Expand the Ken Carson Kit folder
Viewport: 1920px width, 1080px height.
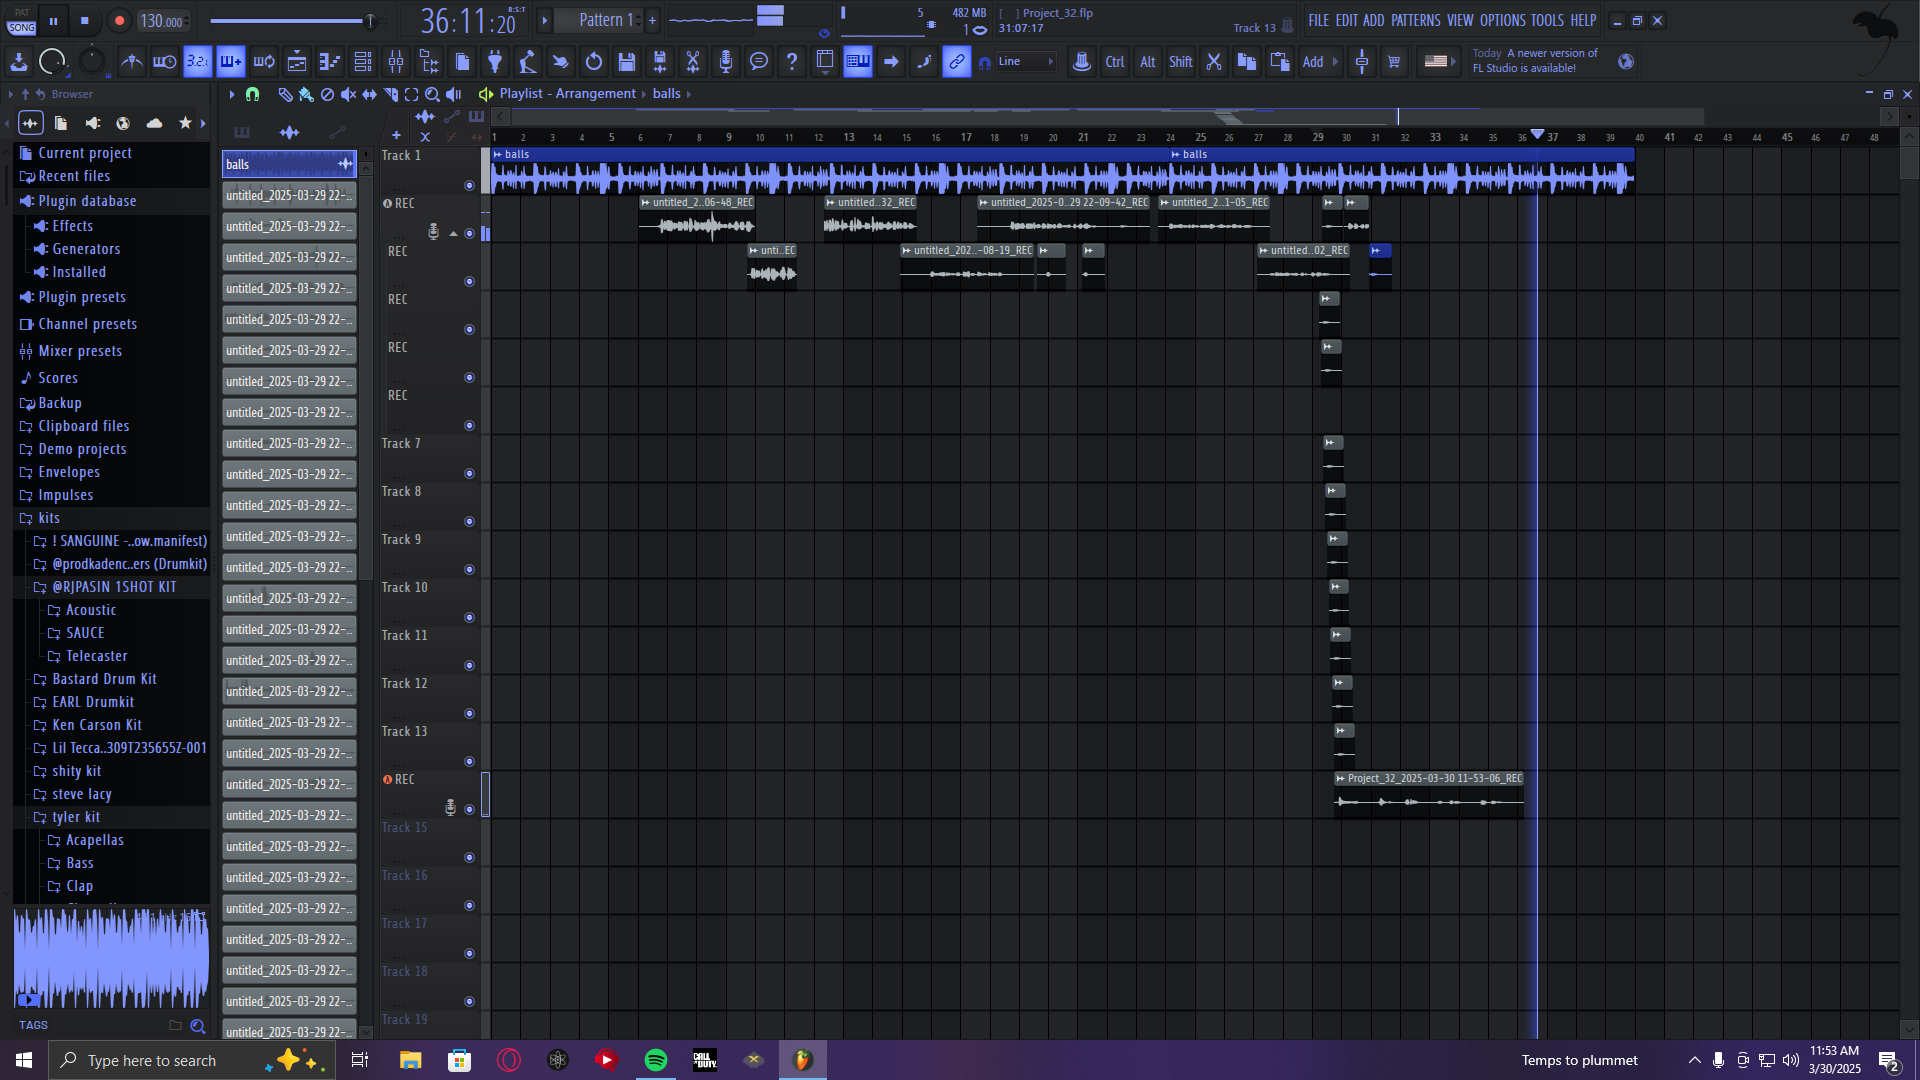pos(96,725)
